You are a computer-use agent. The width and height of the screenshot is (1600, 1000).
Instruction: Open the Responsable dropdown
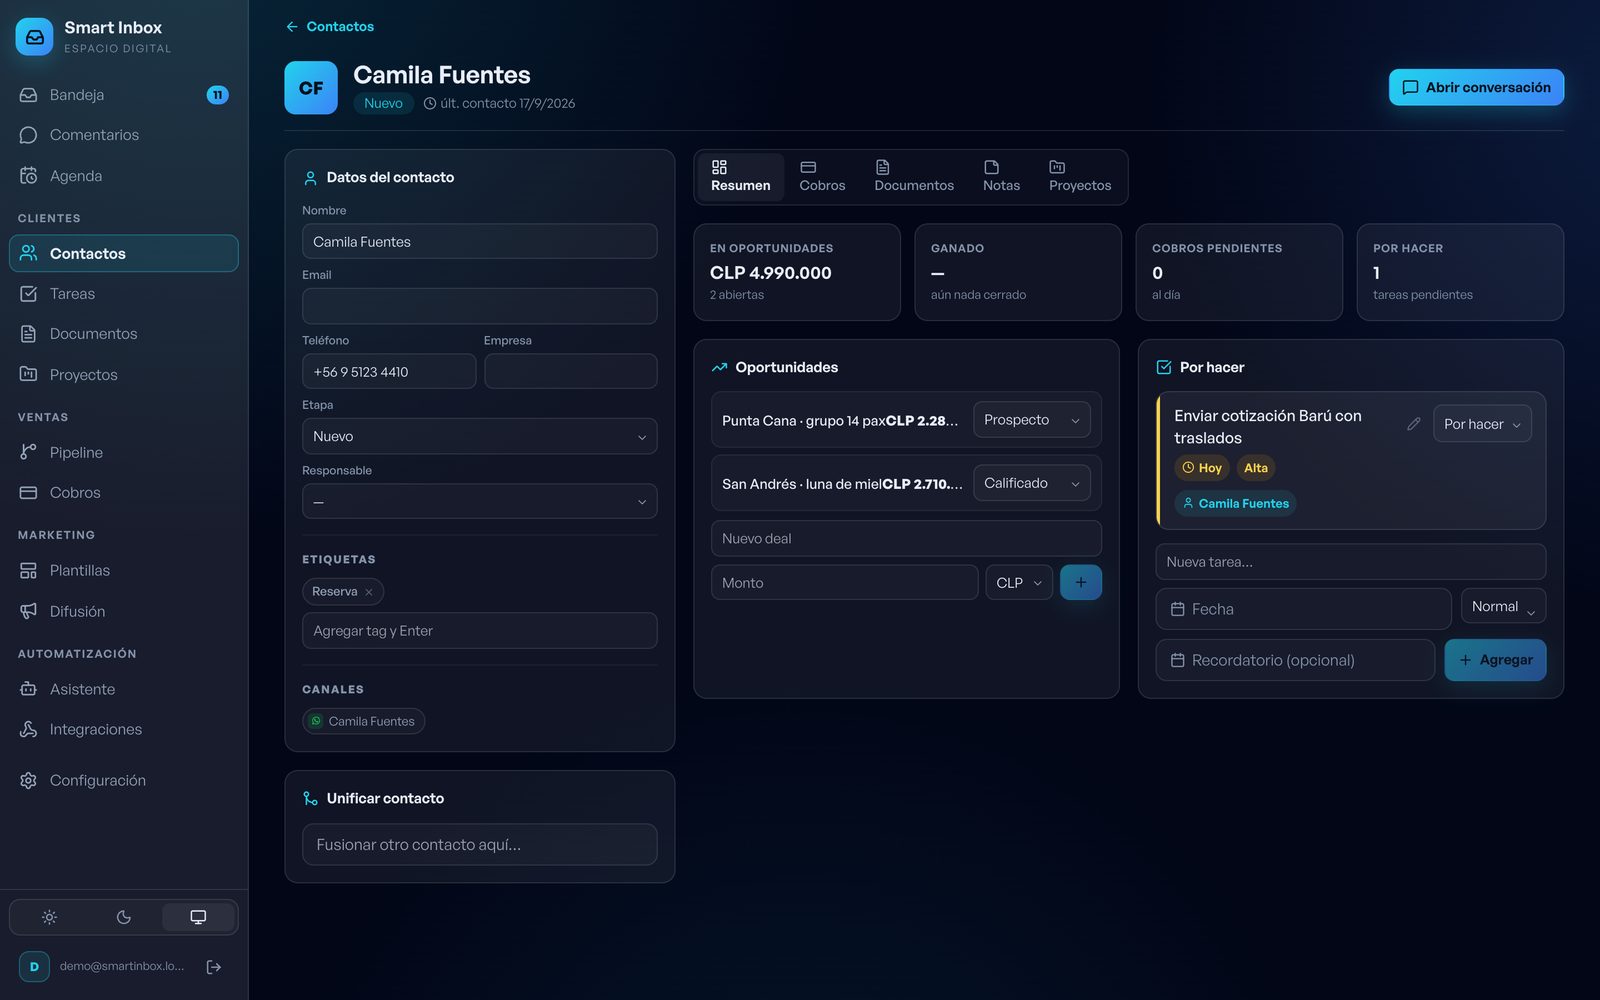tap(480, 502)
